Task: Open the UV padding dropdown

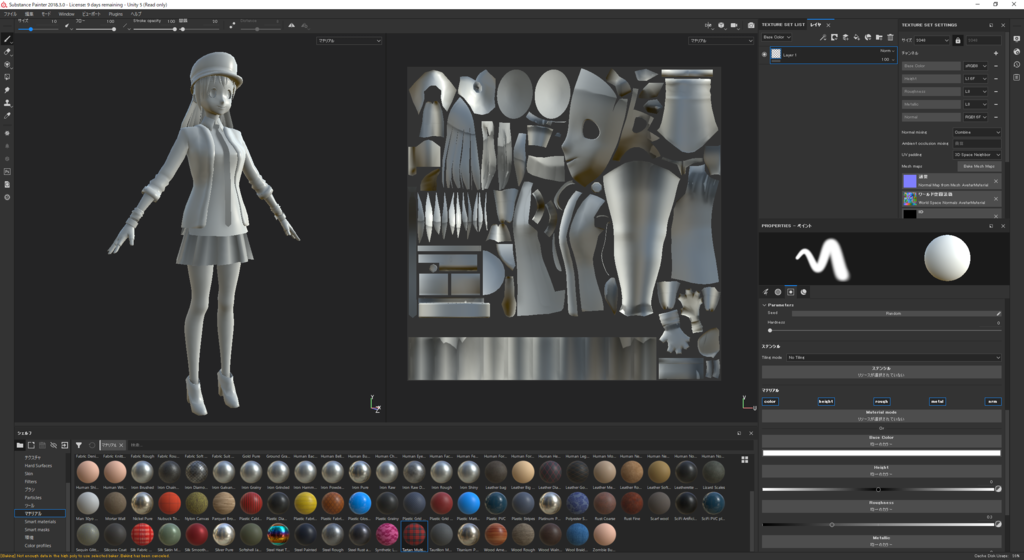Action: 977,155
